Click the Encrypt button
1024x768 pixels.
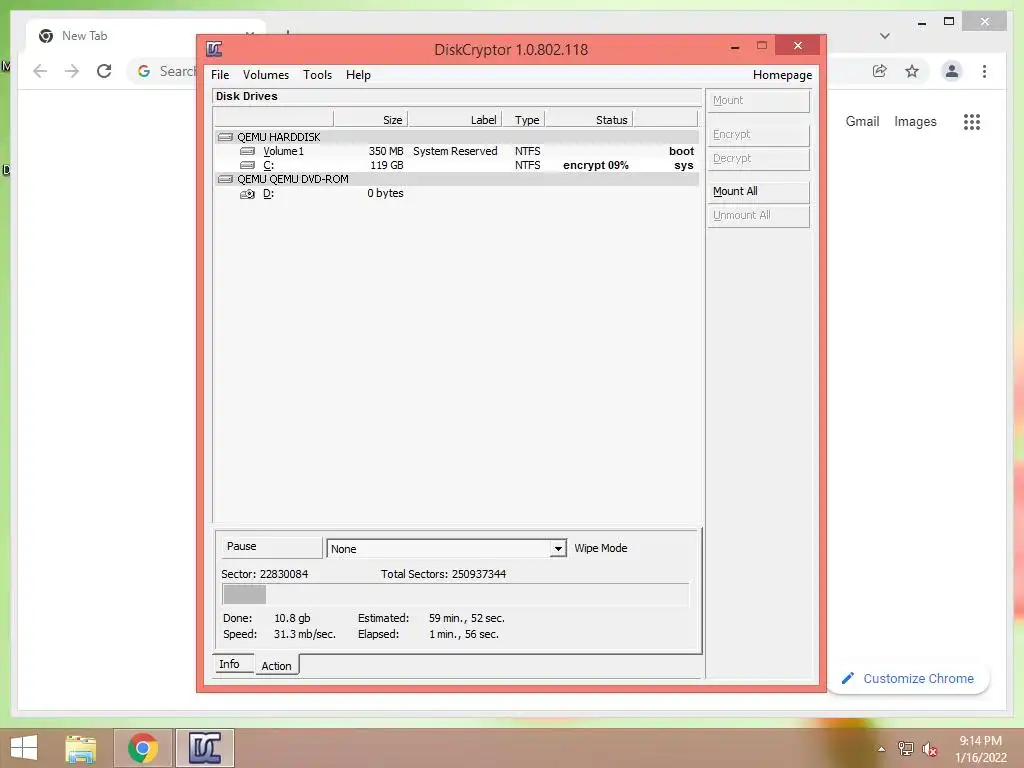point(758,135)
